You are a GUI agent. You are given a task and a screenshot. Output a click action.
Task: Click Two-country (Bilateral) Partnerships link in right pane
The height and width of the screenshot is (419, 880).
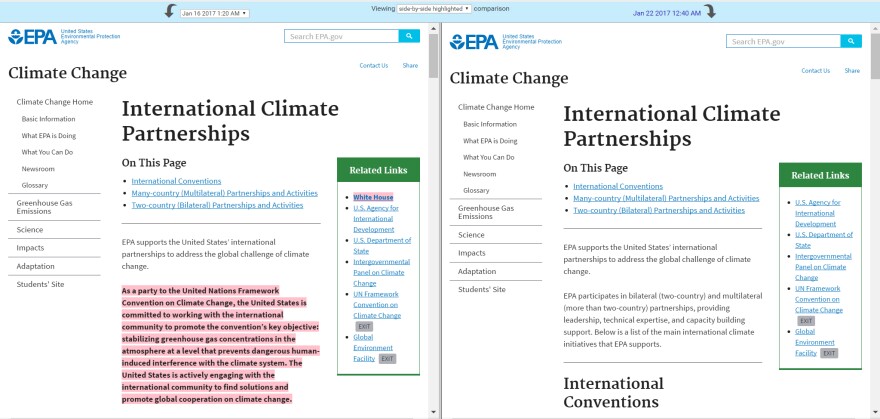click(659, 210)
